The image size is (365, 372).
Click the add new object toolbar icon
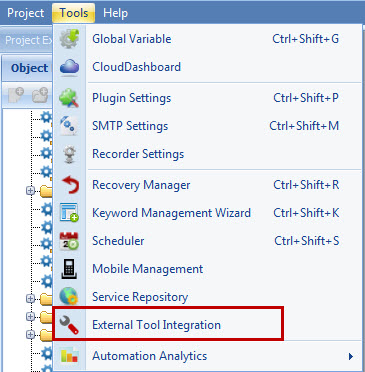15,95
